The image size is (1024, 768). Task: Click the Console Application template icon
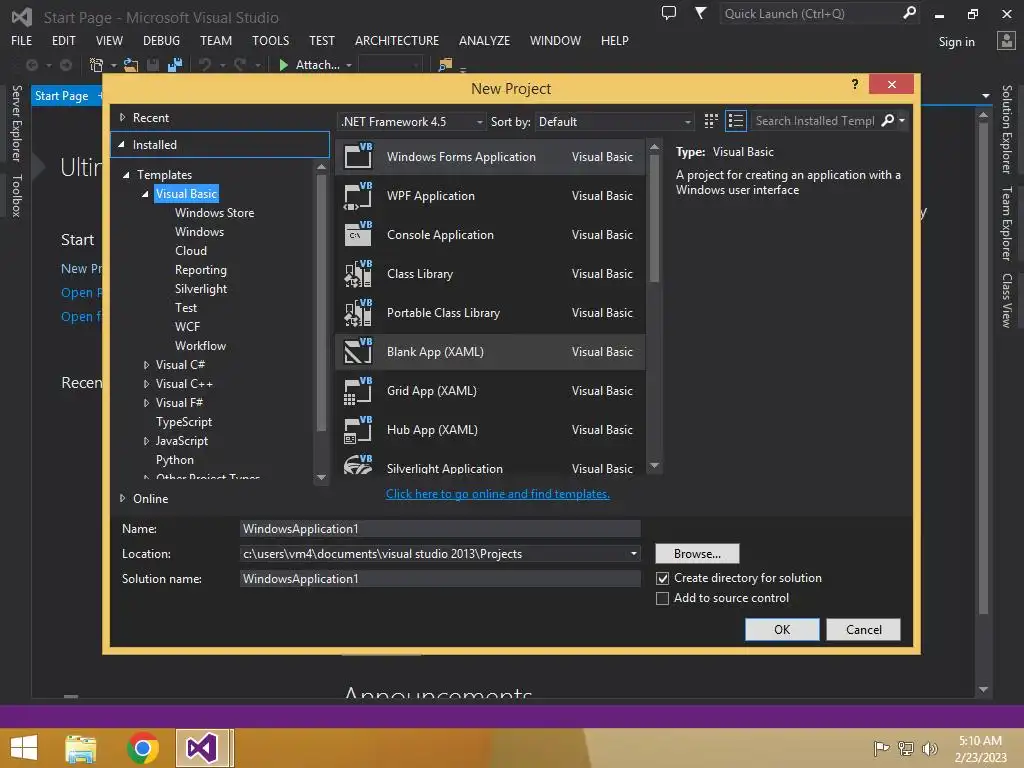(358, 234)
